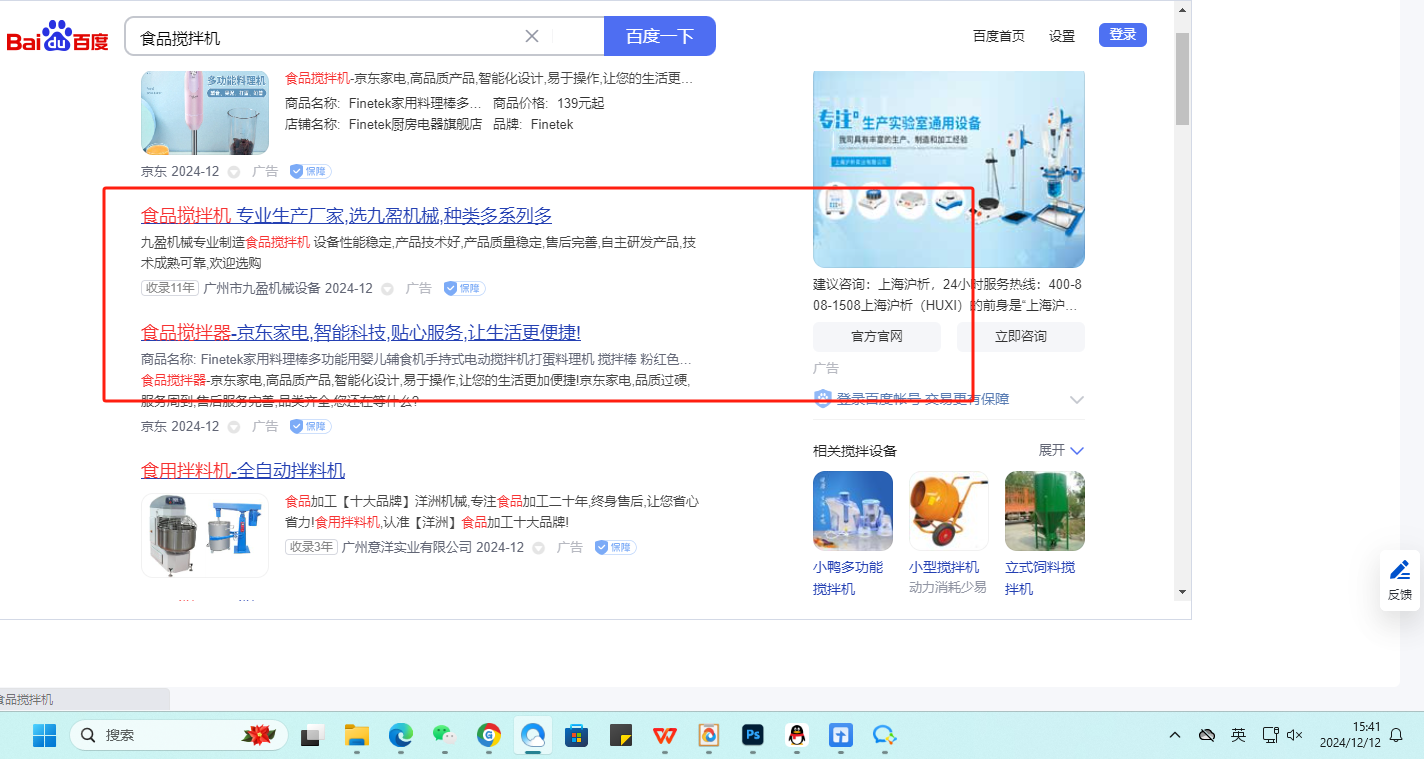This screenshot has height=759, width=1424.
Task: Open the blue upload-arrow app on the taskbar
Action: pos(840,736)
